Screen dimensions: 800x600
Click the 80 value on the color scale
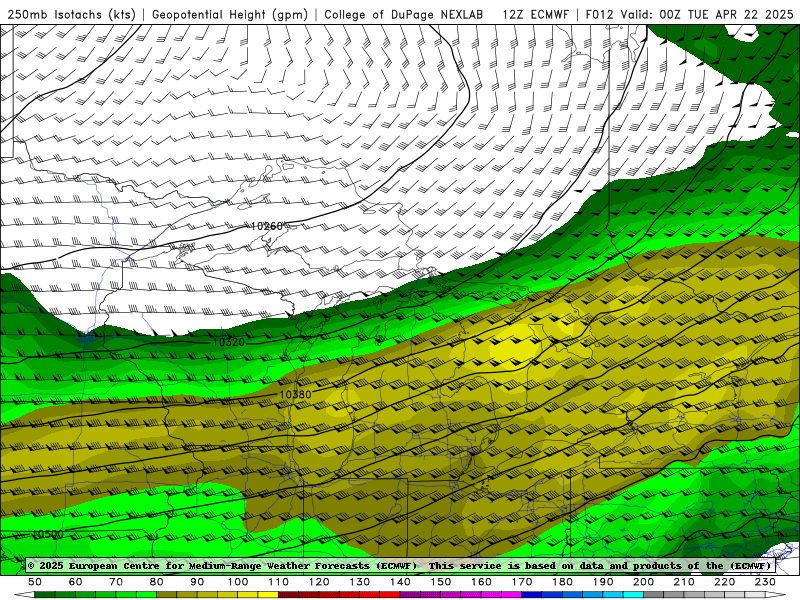point(157,582)
